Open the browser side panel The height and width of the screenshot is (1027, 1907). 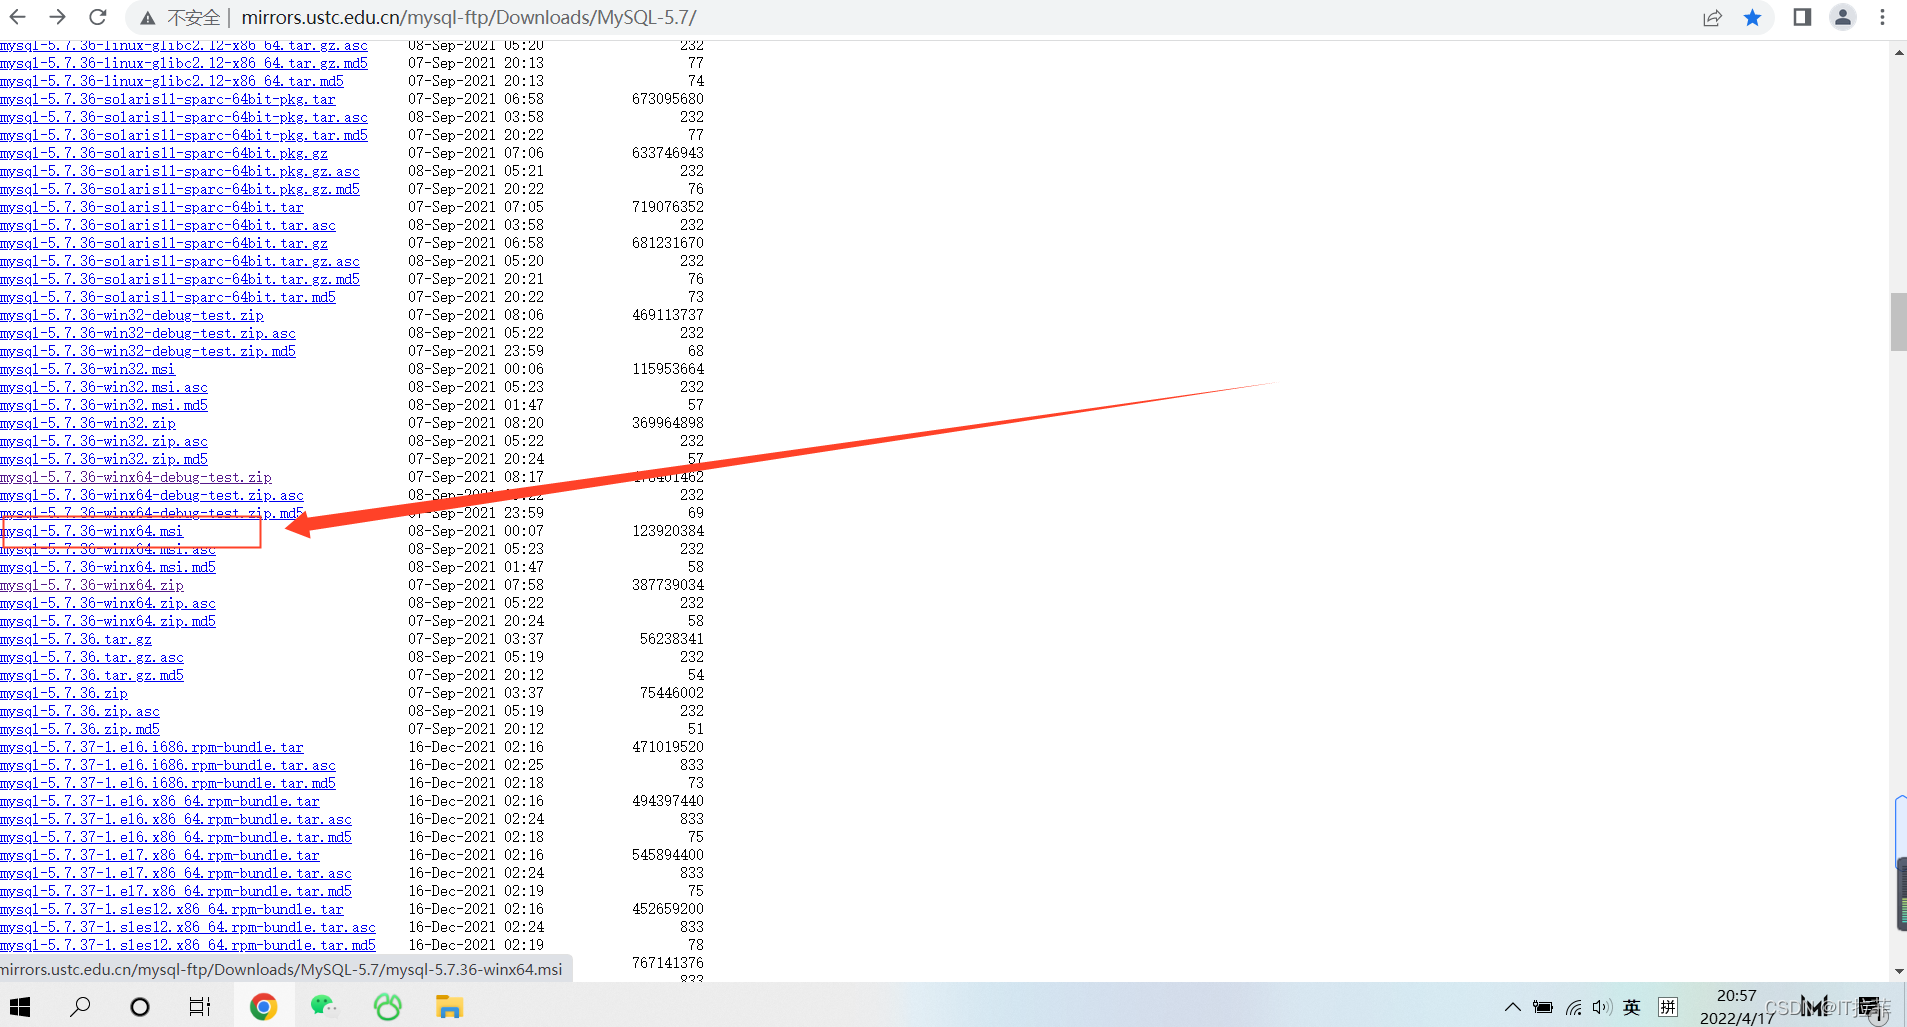click(x=1802, y=17)
